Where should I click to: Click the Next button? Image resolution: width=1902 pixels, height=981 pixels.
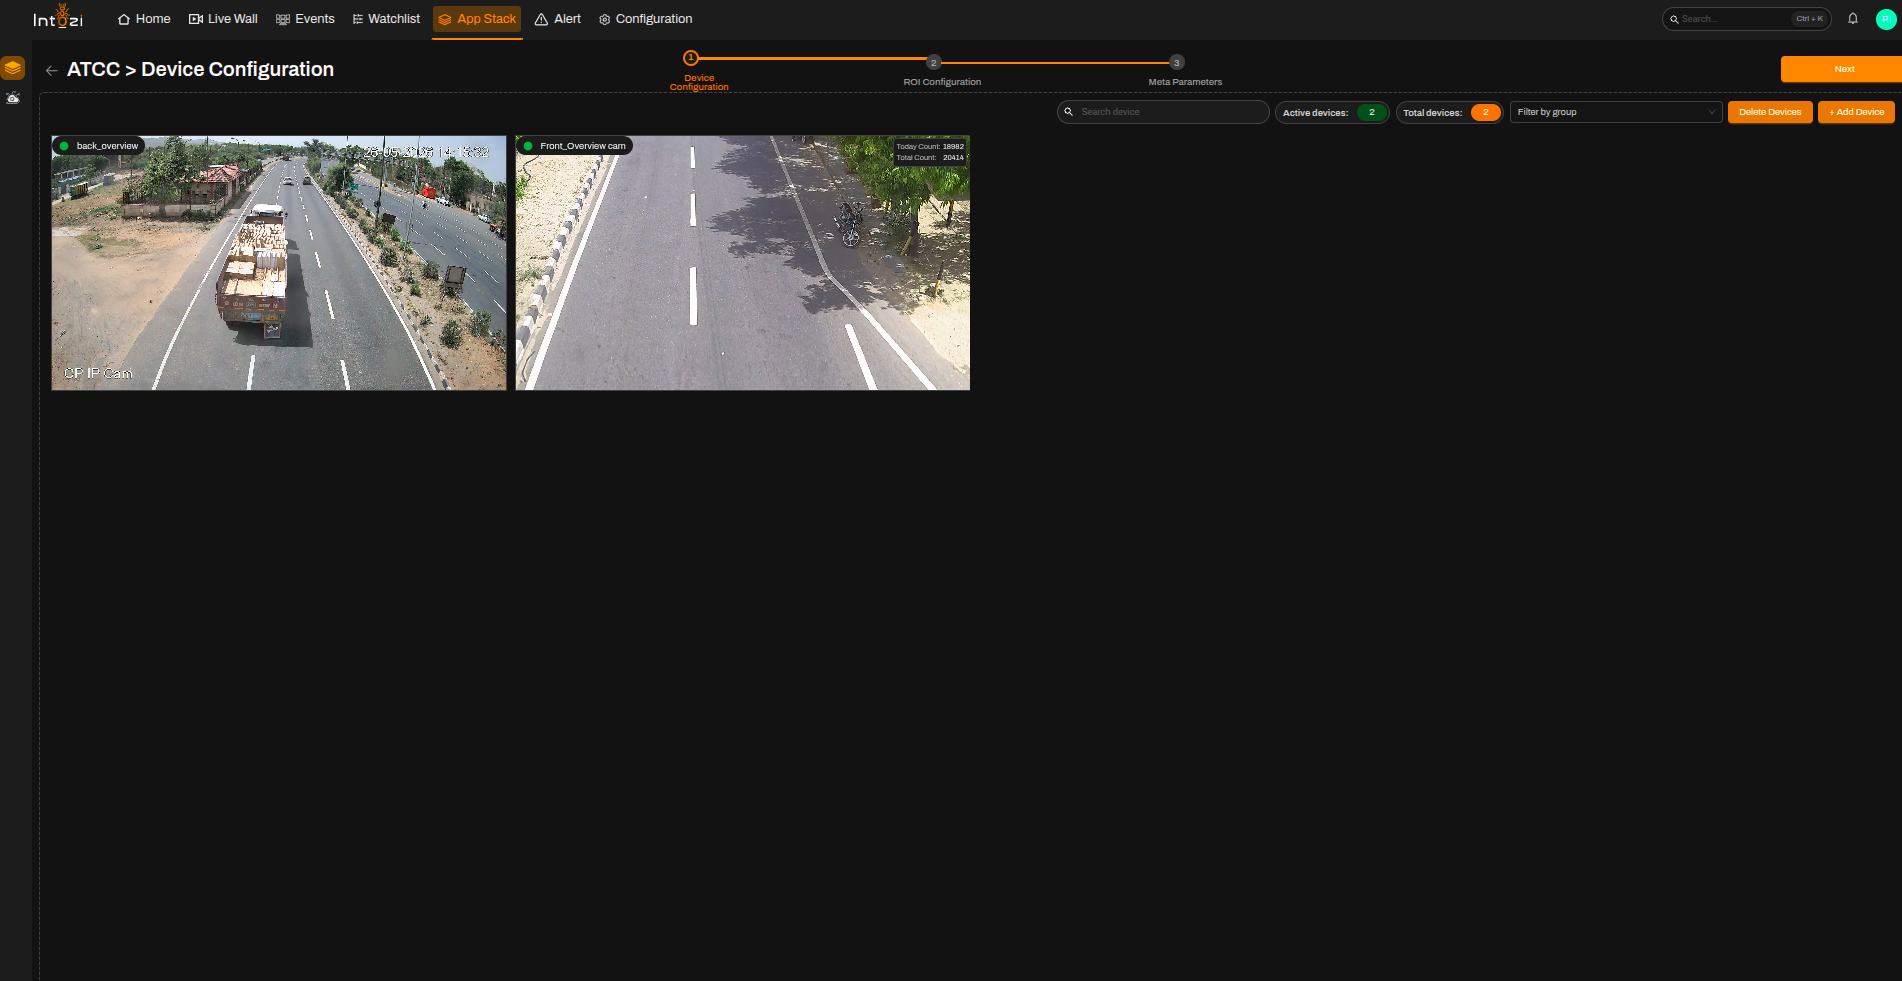tap(1841, 69)
